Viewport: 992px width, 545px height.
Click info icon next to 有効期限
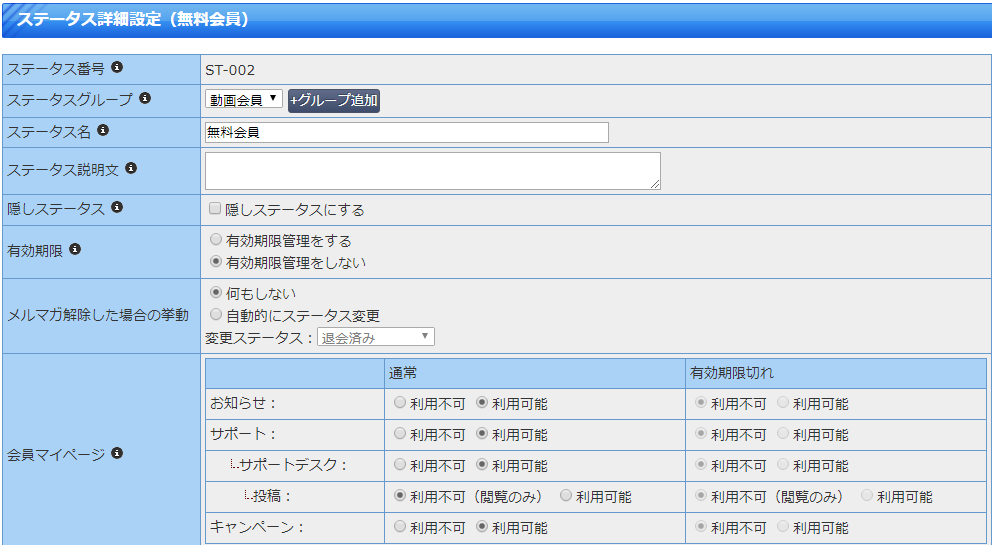click(75, 249)
